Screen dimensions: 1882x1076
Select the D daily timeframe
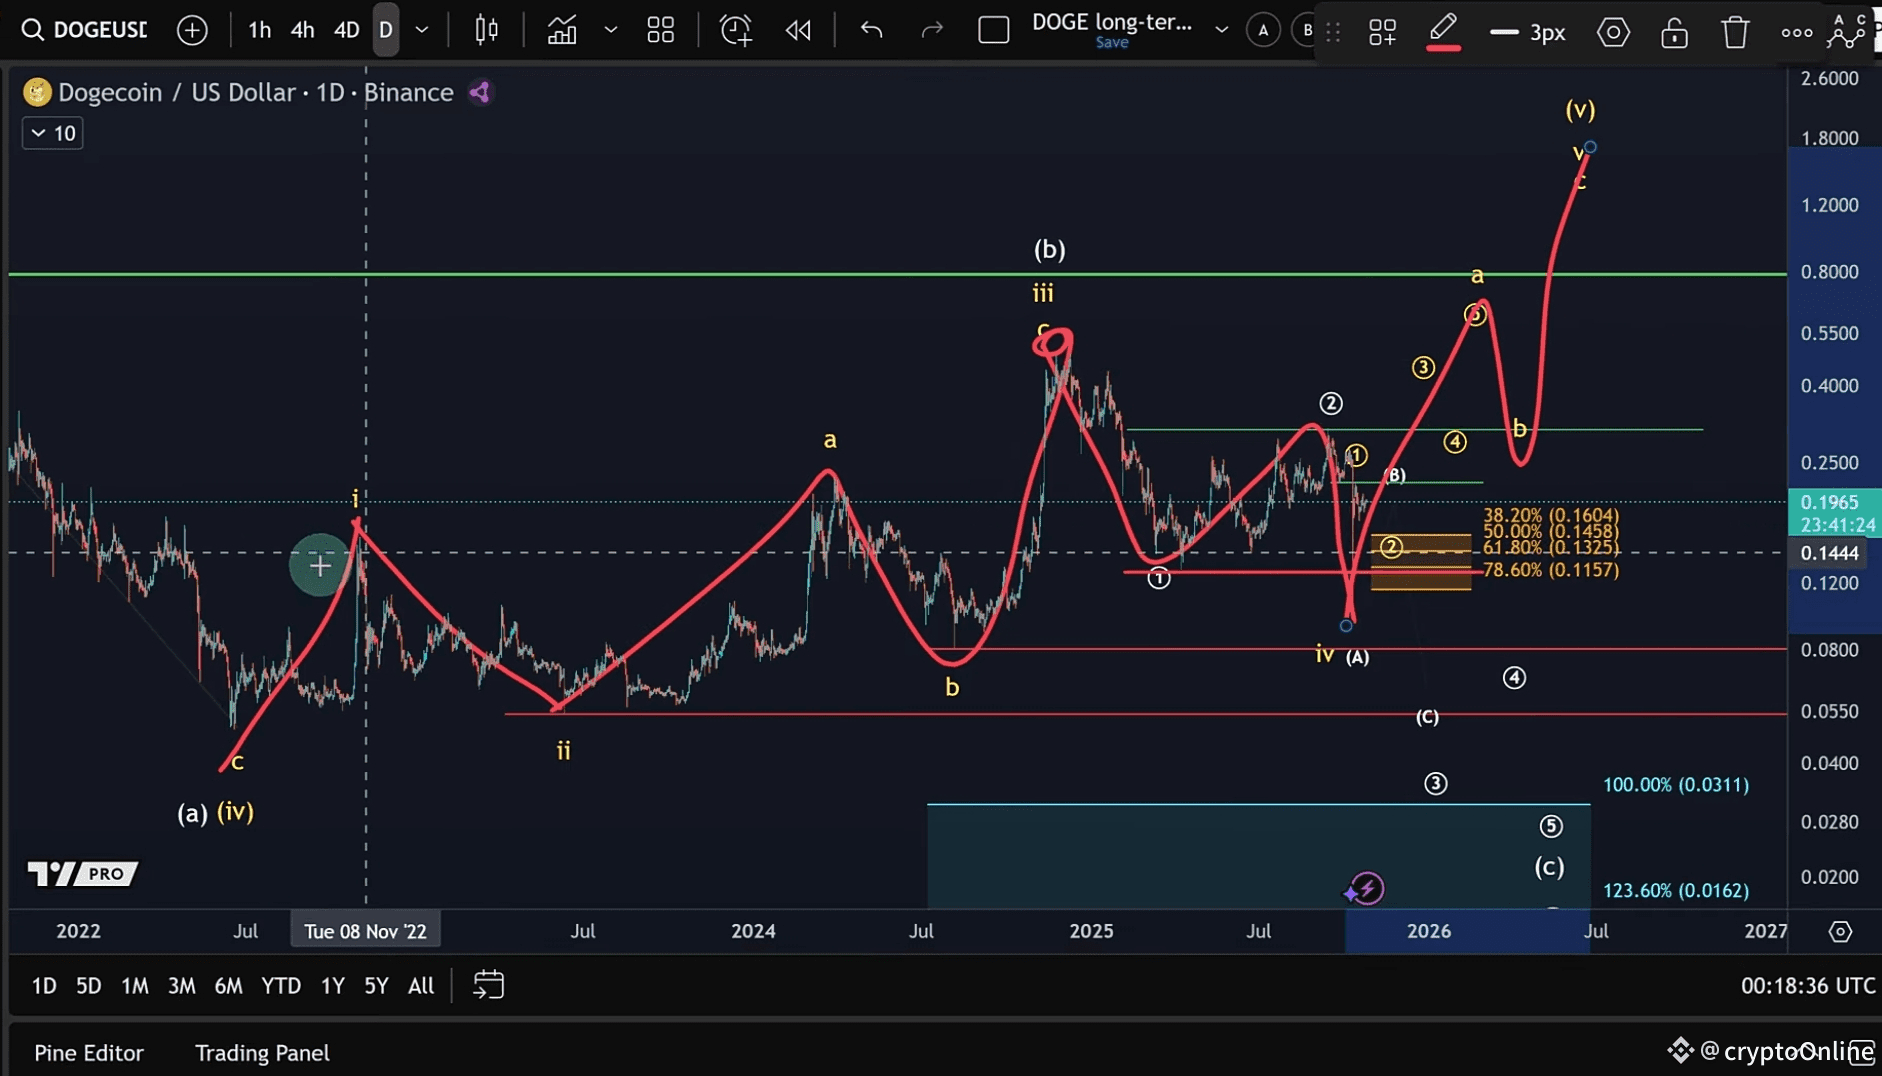(386, 30)
